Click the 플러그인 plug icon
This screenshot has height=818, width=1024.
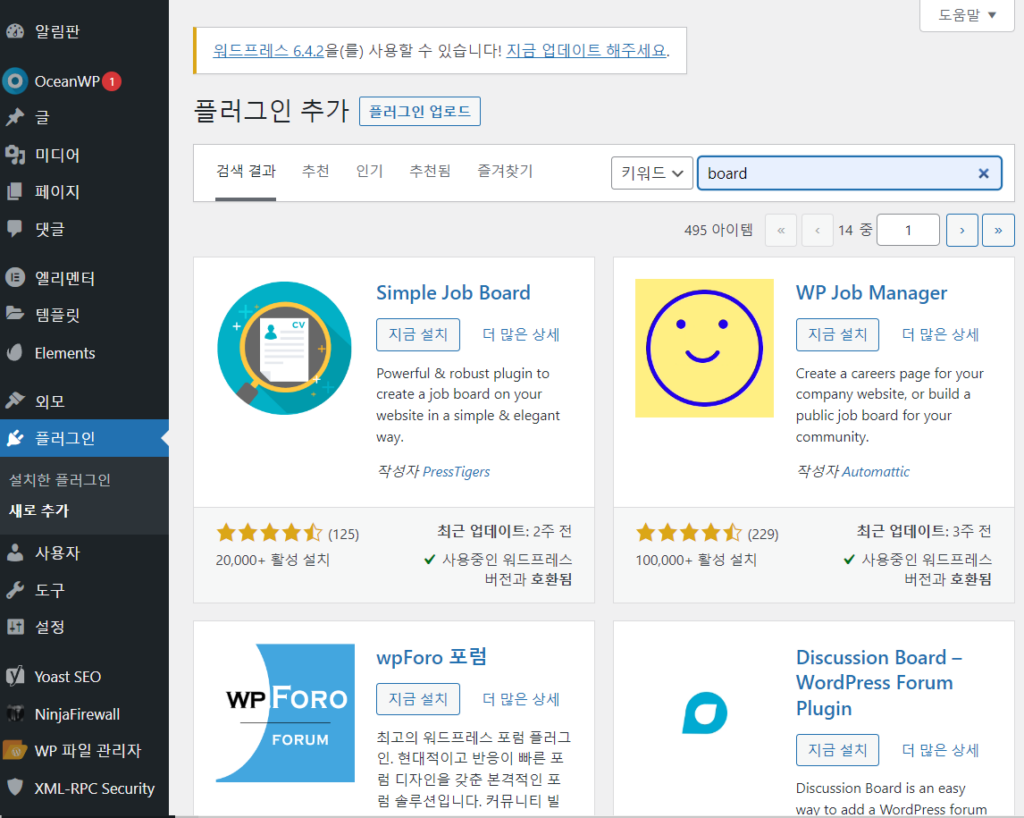(15, 438)
